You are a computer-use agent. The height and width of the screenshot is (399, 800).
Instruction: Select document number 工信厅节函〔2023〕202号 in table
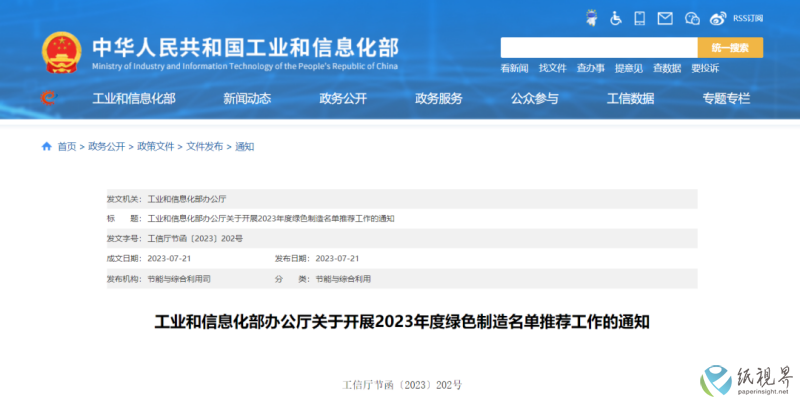point(195,238)
